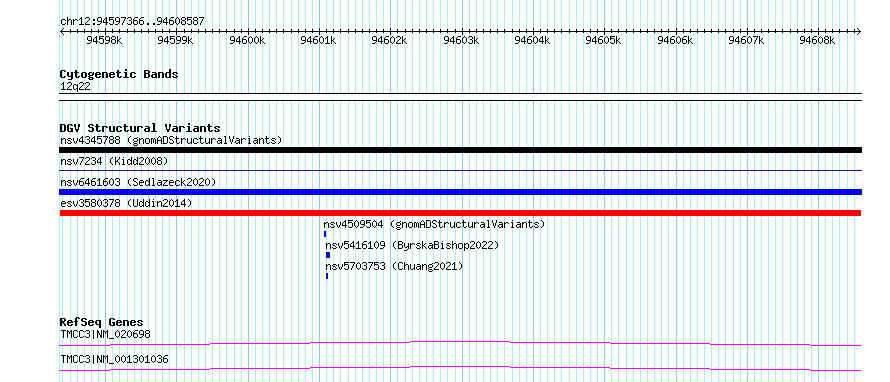The image size is (890, 382).
Task: Click the pink TMCC3 NM_020698 transcript line
Action: tap(460, 343)
